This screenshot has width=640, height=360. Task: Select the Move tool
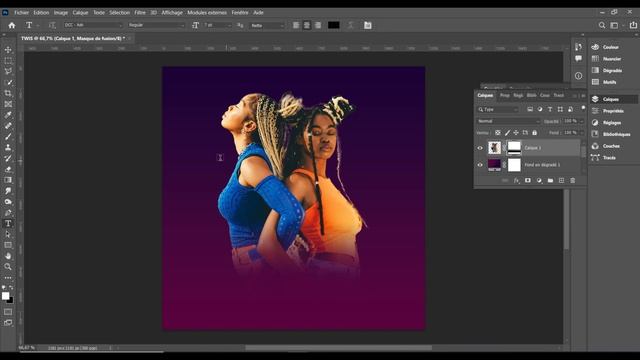[8, 50]
